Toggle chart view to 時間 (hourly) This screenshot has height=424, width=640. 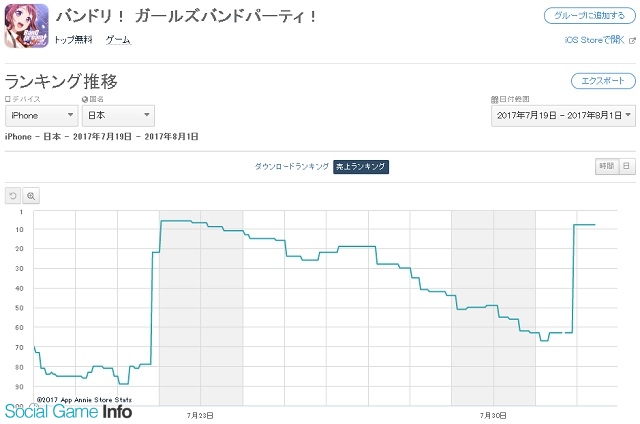pyautogui.click(x=607, y=166)
